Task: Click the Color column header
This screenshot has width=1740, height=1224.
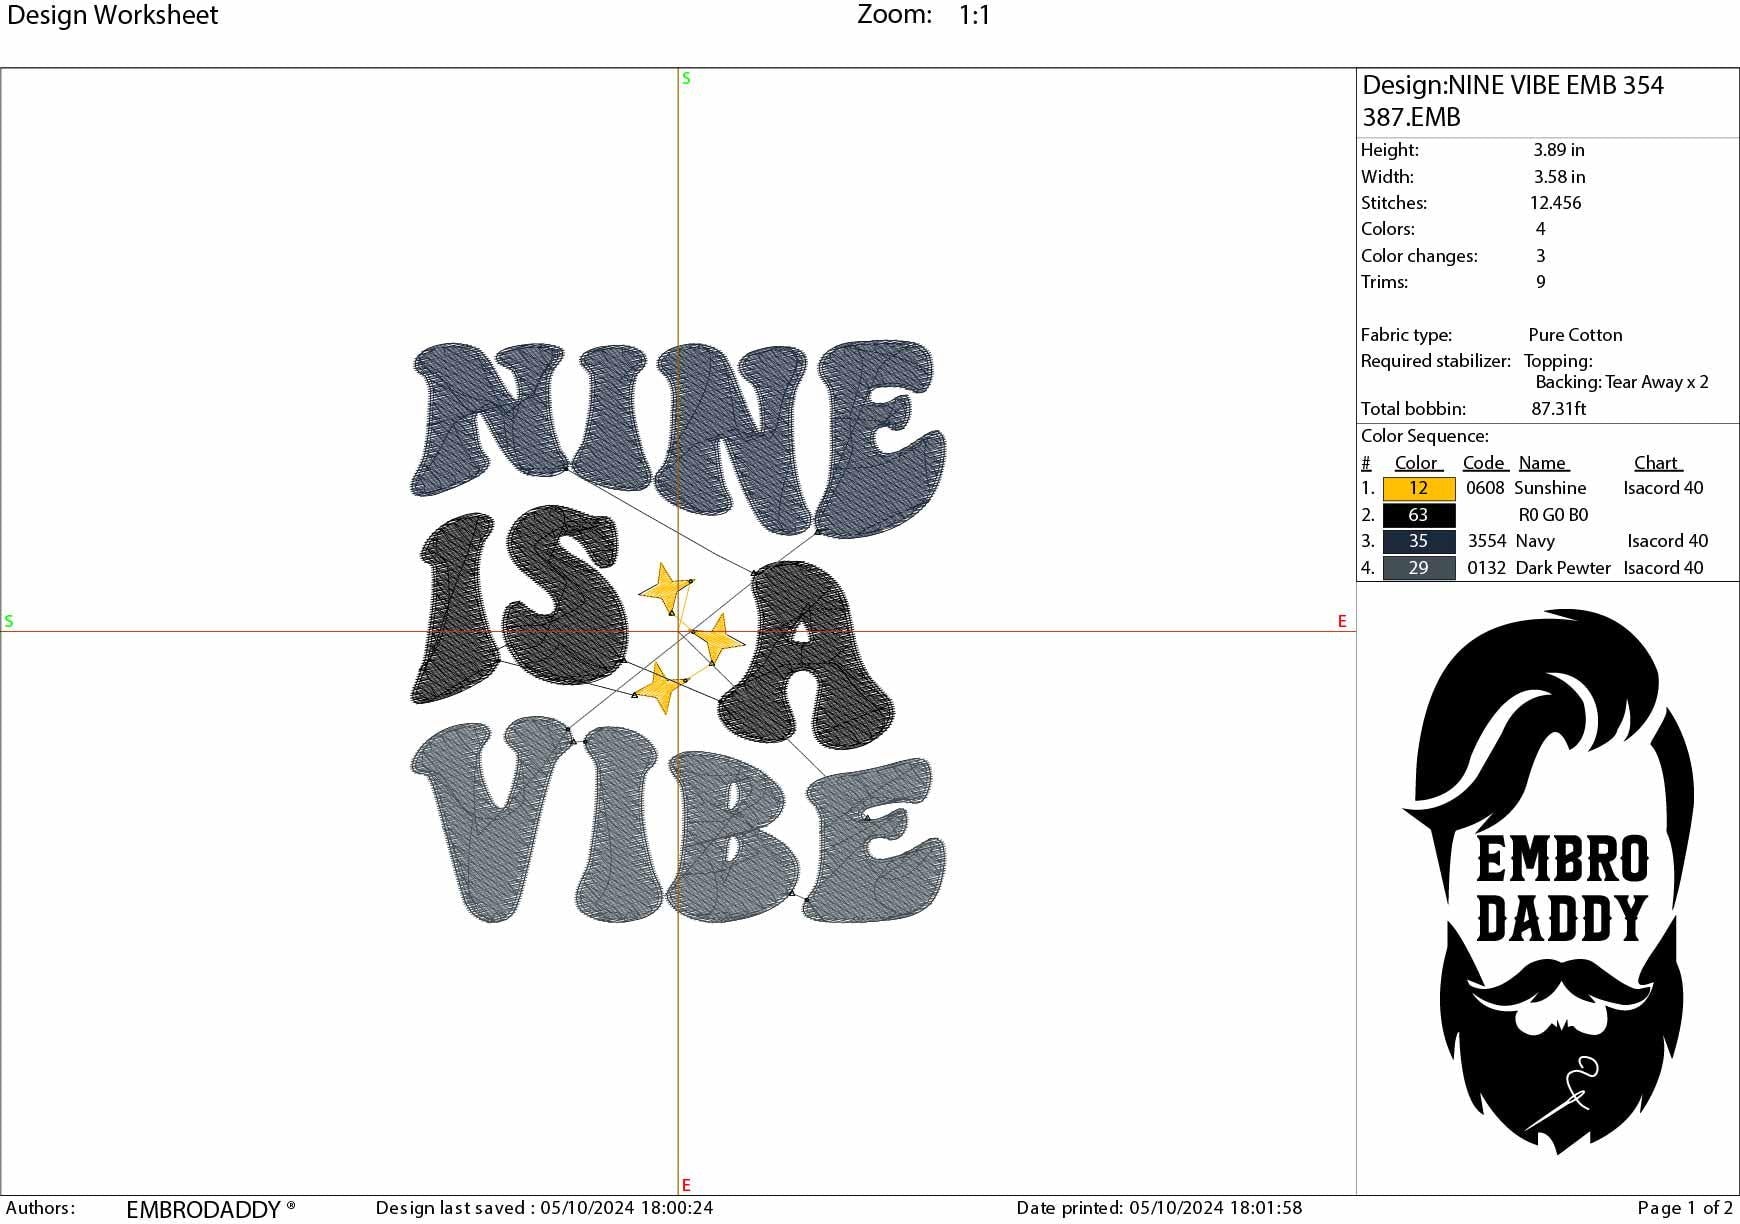Action: (1416, 463)
